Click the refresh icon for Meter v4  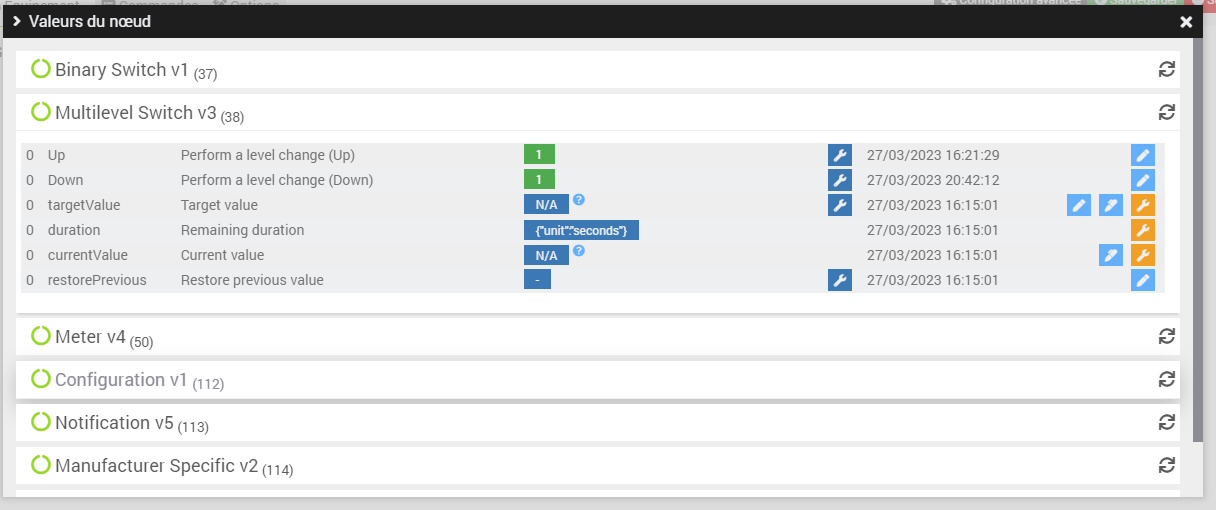(x=1165, y=336)
